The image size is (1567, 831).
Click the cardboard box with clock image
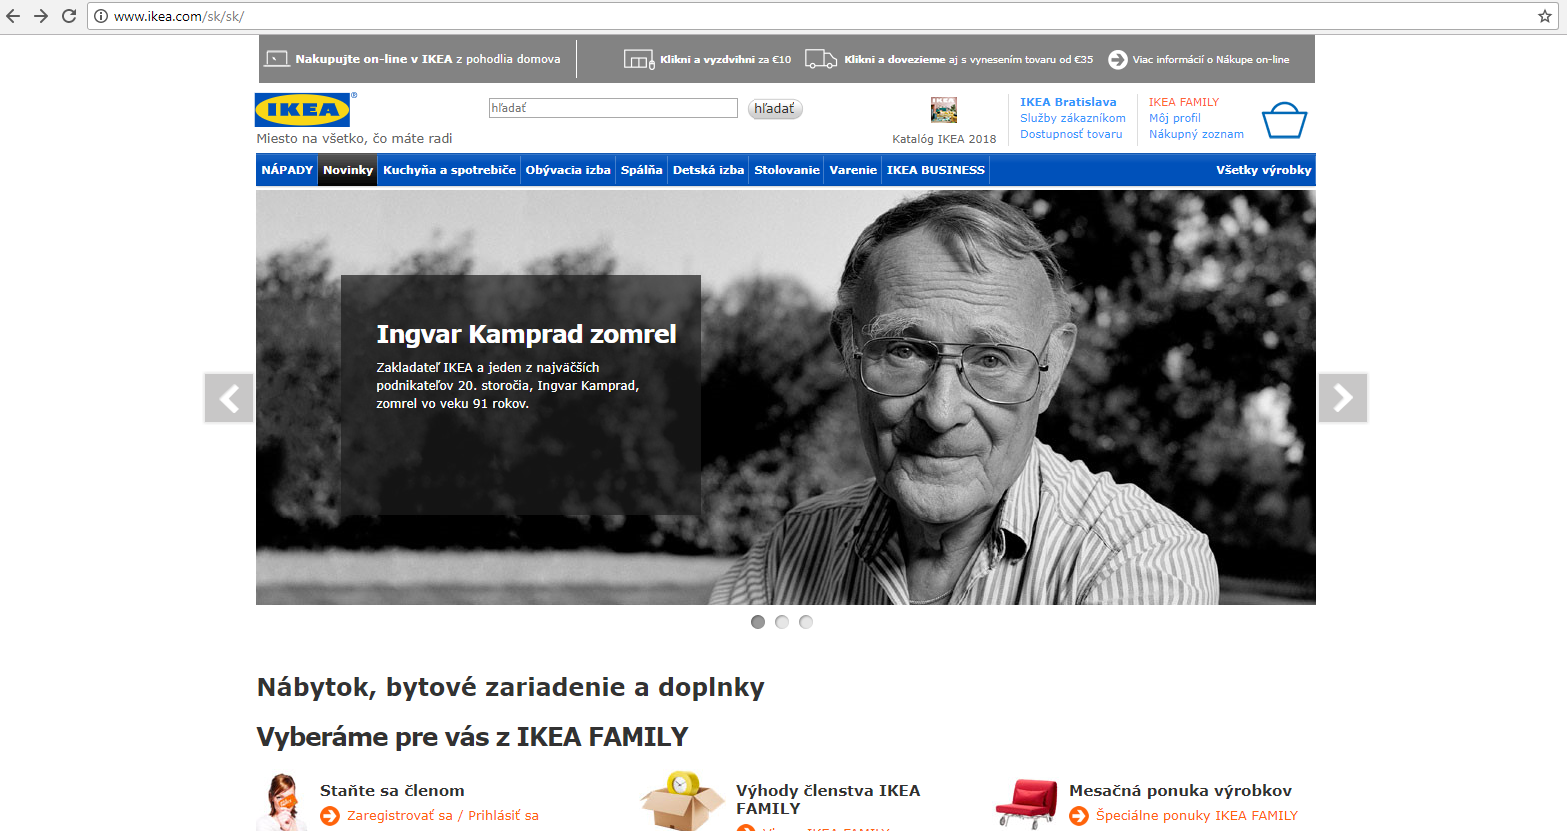point(682,802)
